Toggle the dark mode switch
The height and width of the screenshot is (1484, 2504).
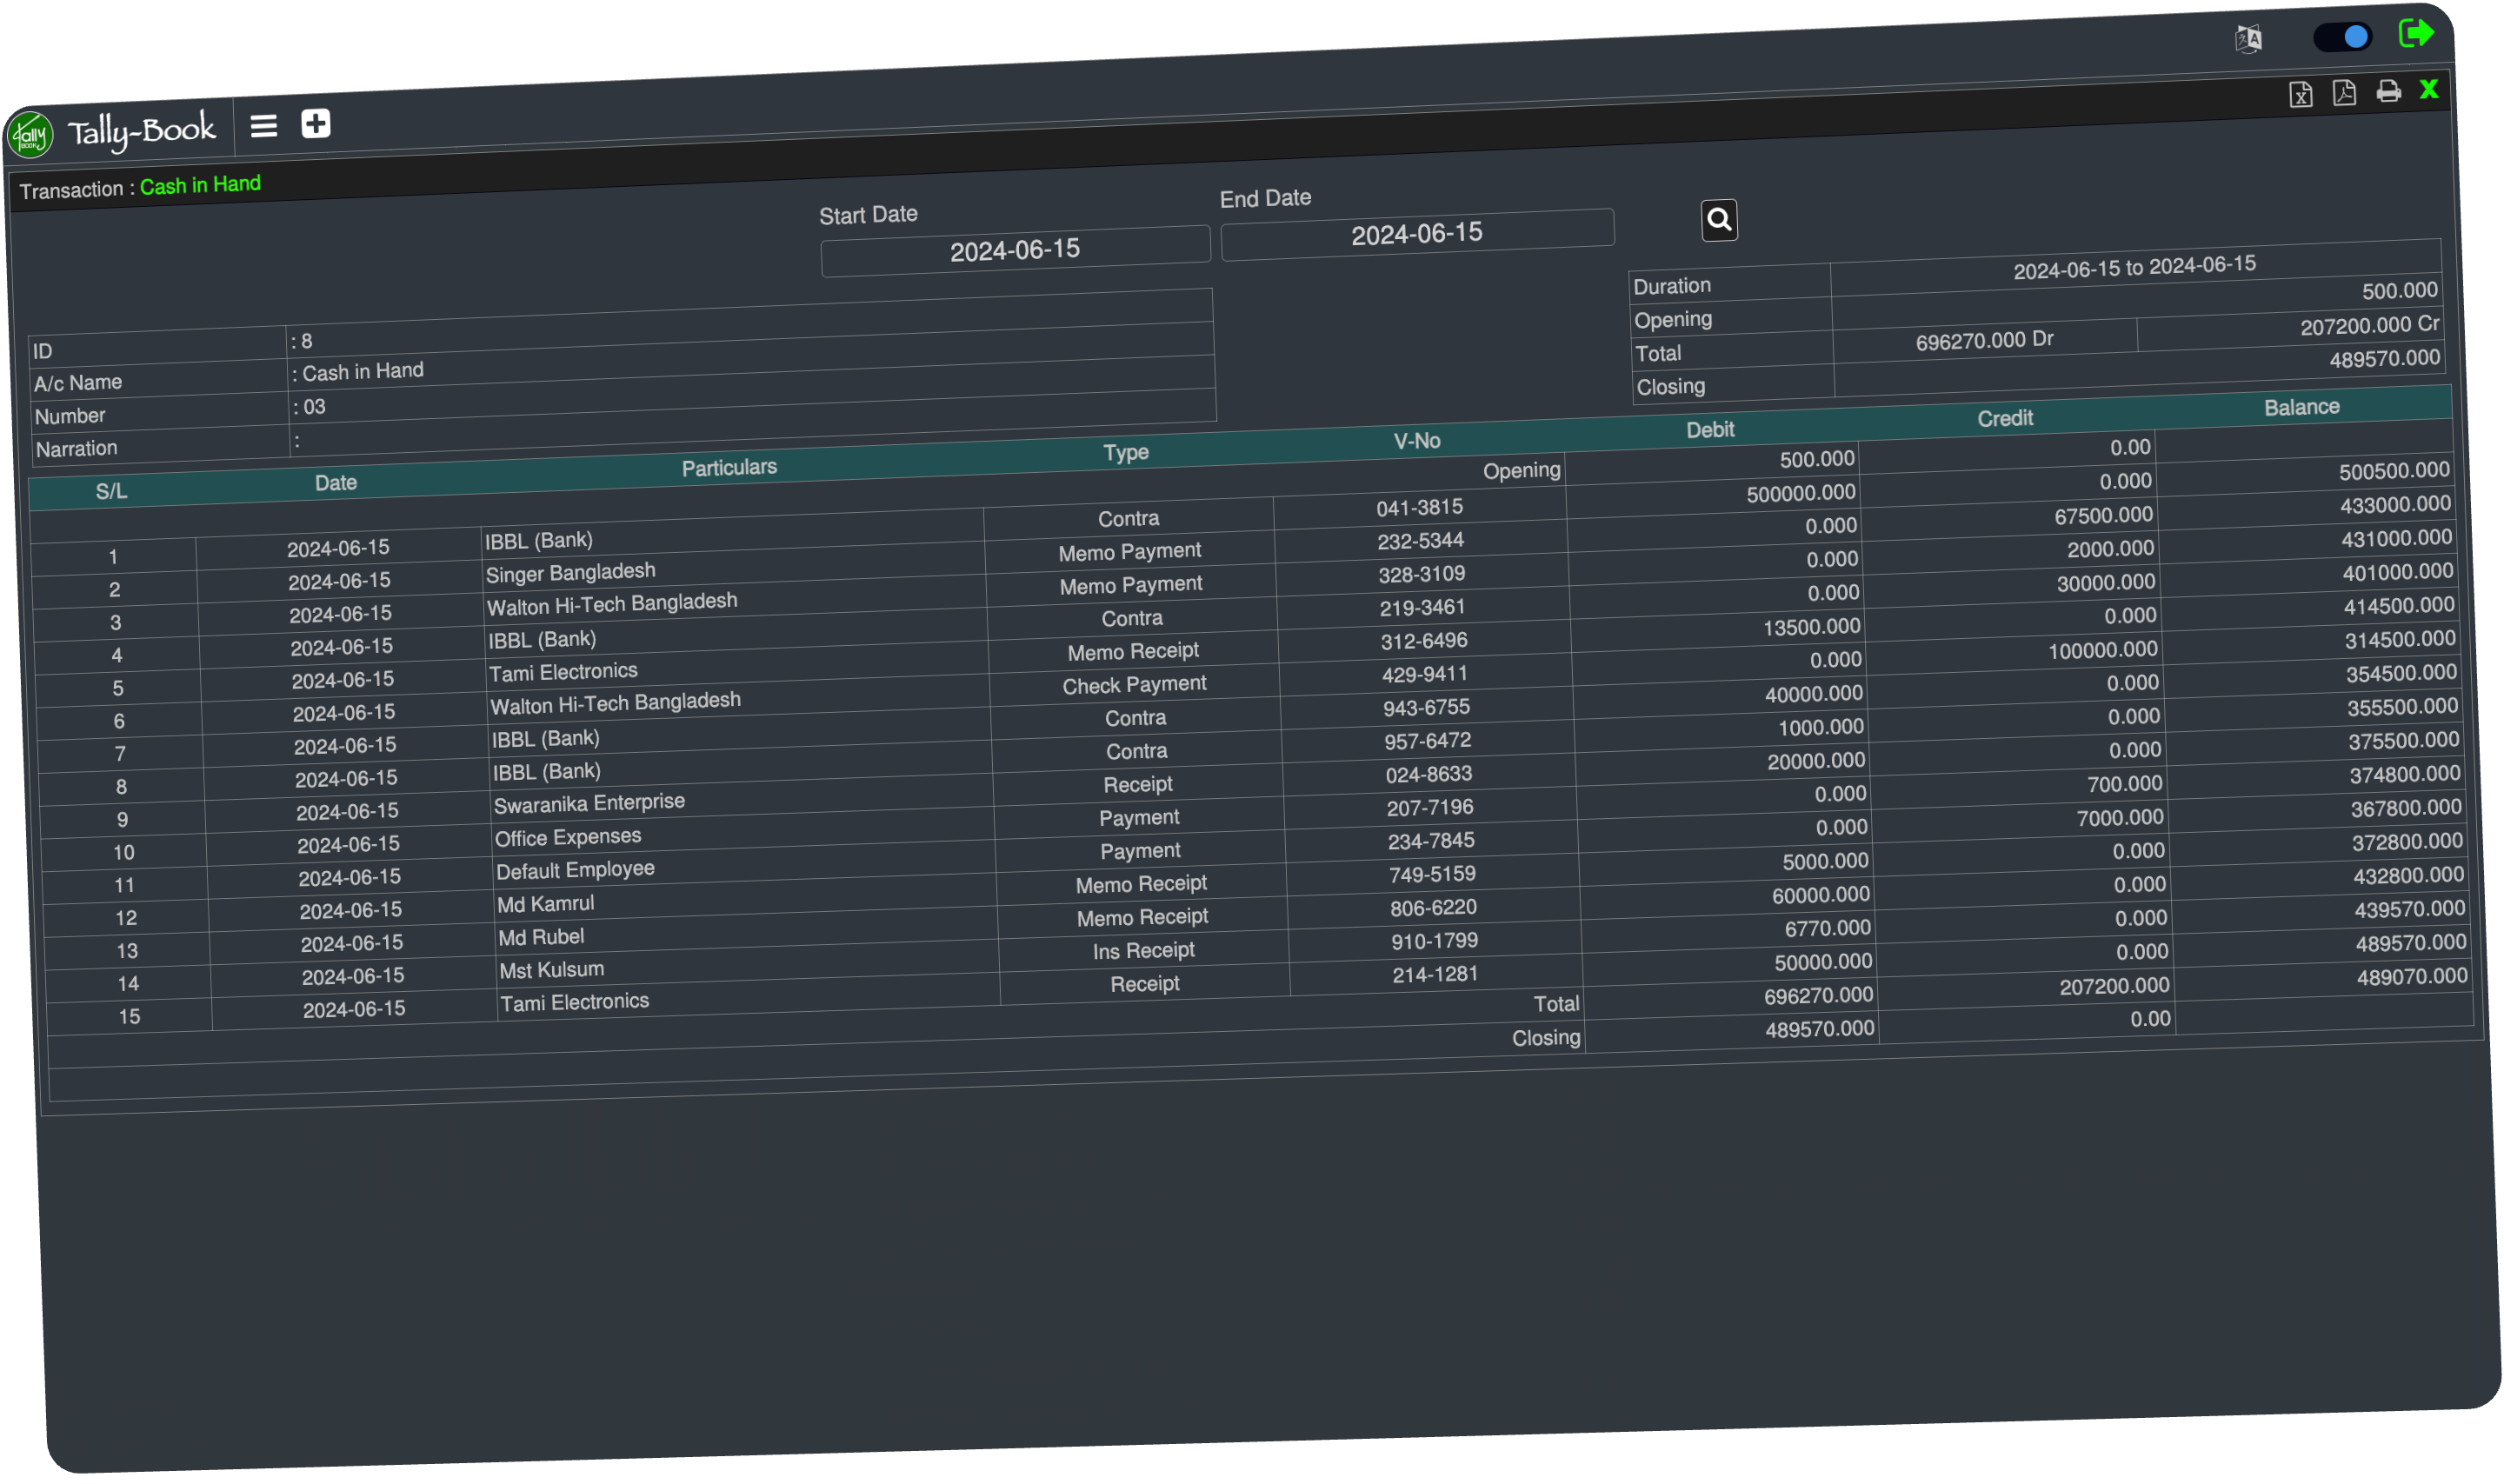coord(2342,37)
